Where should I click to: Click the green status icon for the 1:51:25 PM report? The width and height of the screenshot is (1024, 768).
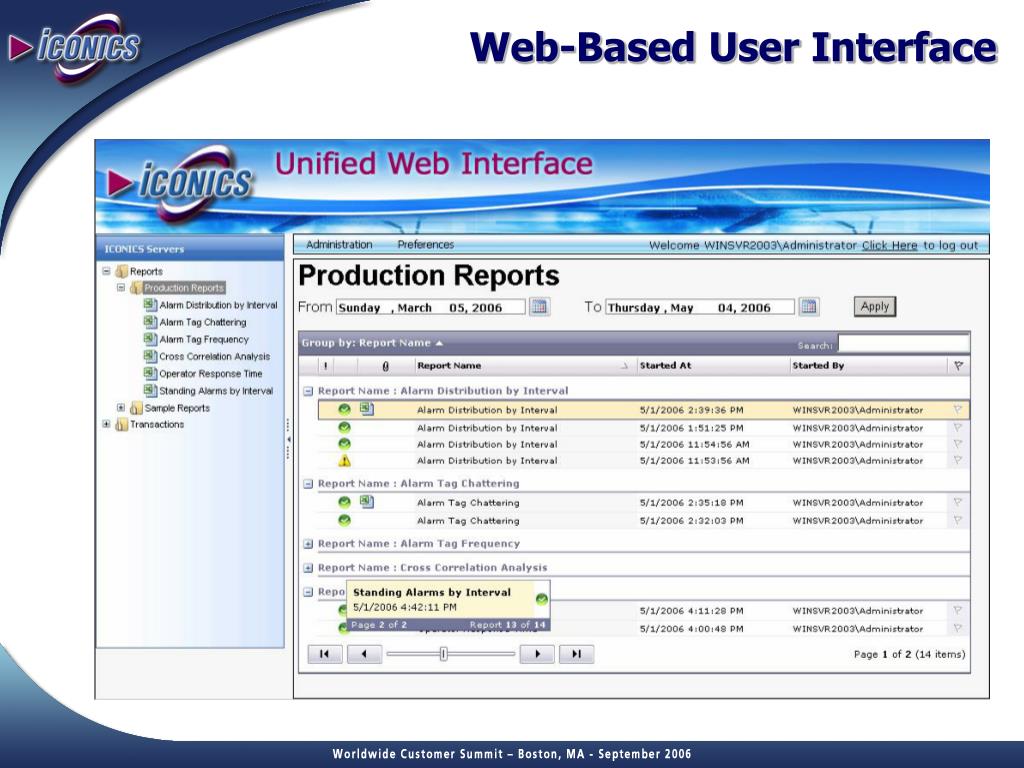point(344,428)
